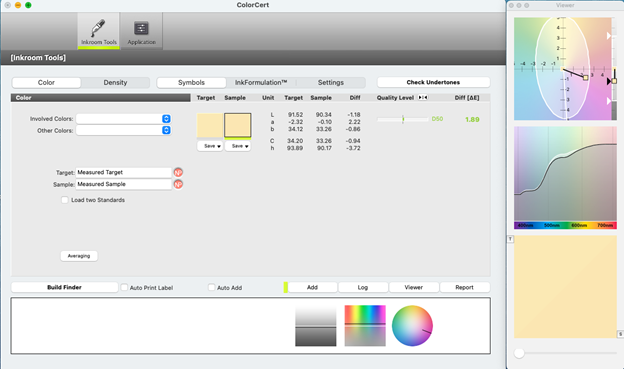Viewport: 624px width, 369px height.
Task: Select the rainbow spectrum chart thumbnail
Action: (x=365, y=326)
